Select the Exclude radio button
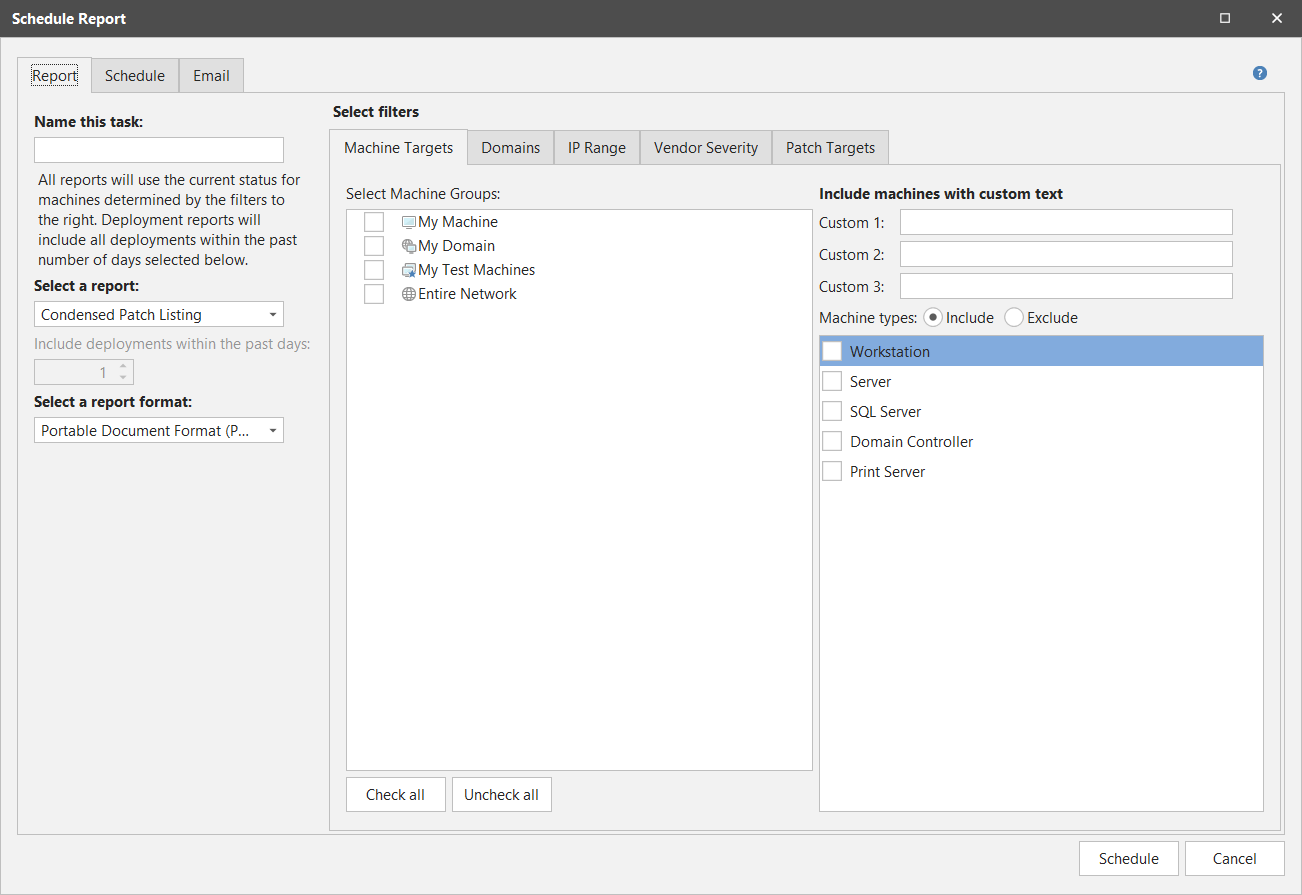 (x=1014, y=317)
